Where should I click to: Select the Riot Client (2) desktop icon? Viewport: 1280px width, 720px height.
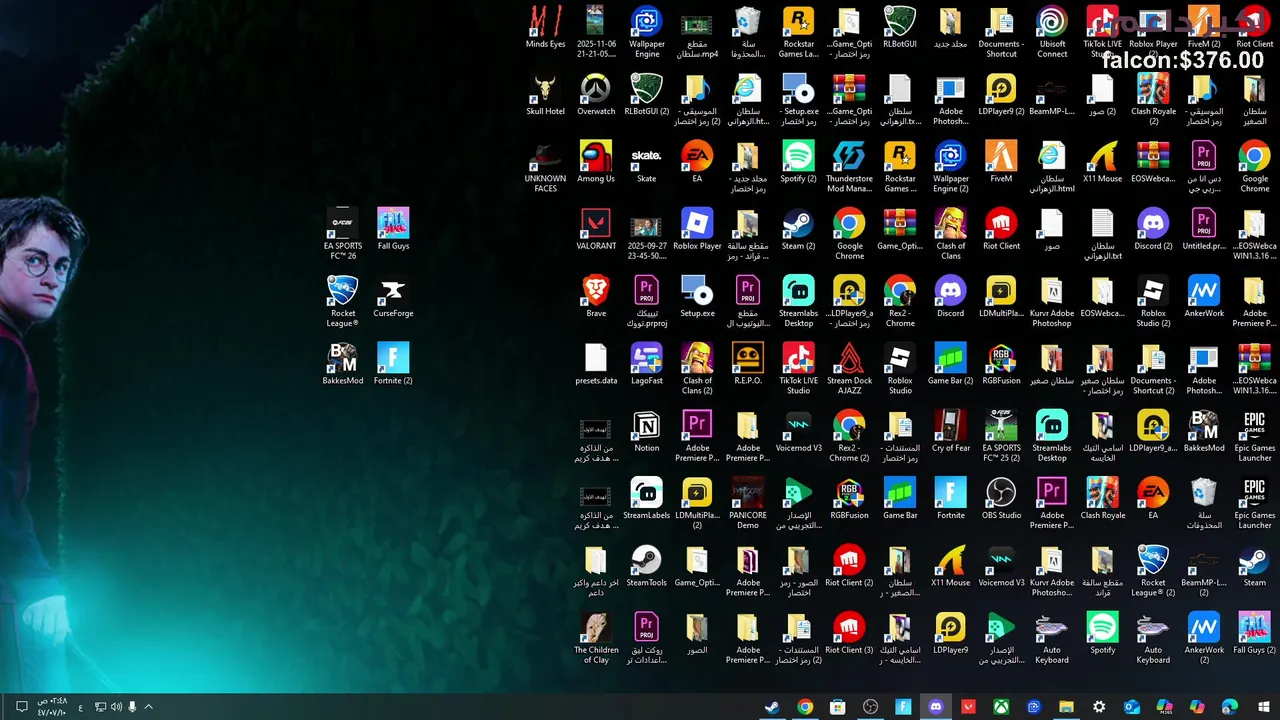(849, 565)
